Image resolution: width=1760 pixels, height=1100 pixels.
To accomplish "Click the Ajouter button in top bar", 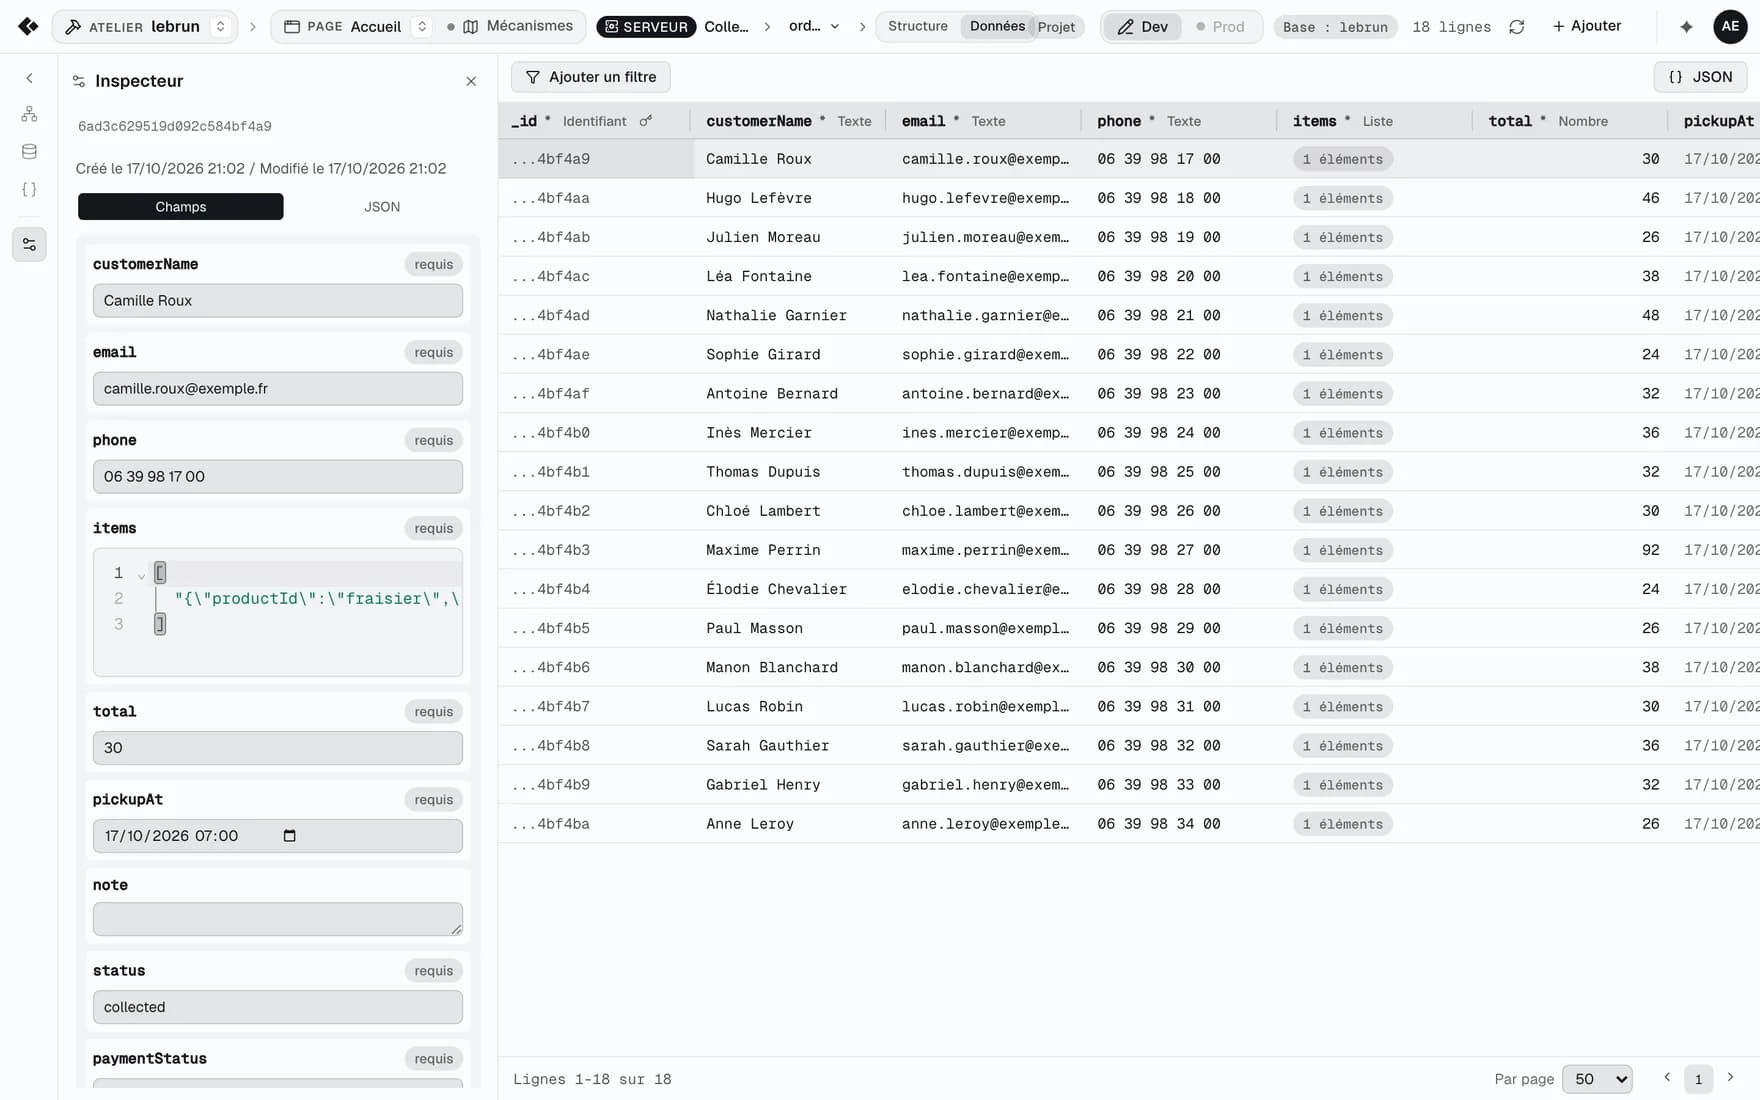I will pos(1587,26).
